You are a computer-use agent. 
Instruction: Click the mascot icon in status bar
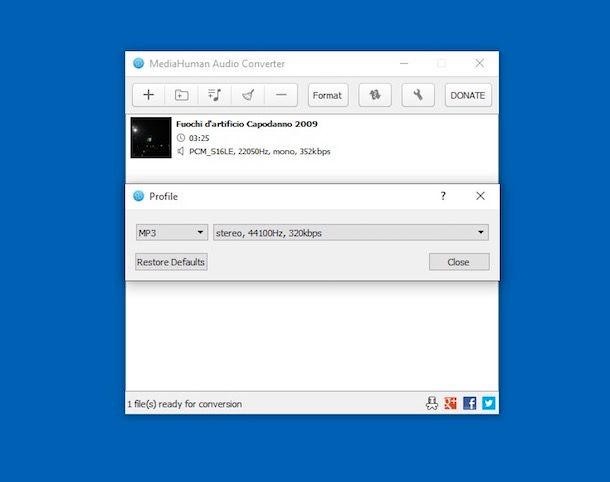[x=432, y=403]
